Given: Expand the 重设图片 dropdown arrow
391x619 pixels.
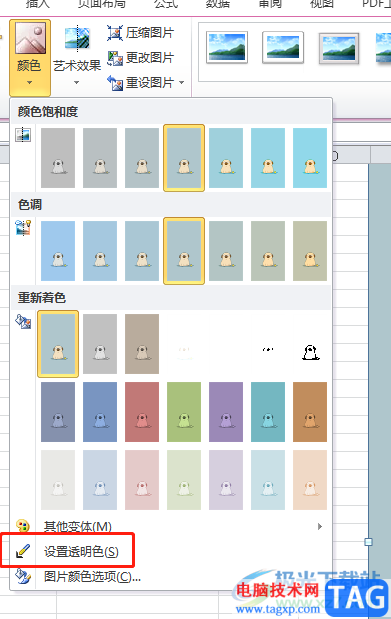Looking at the screenshot, I should click(x=182, y=83).
